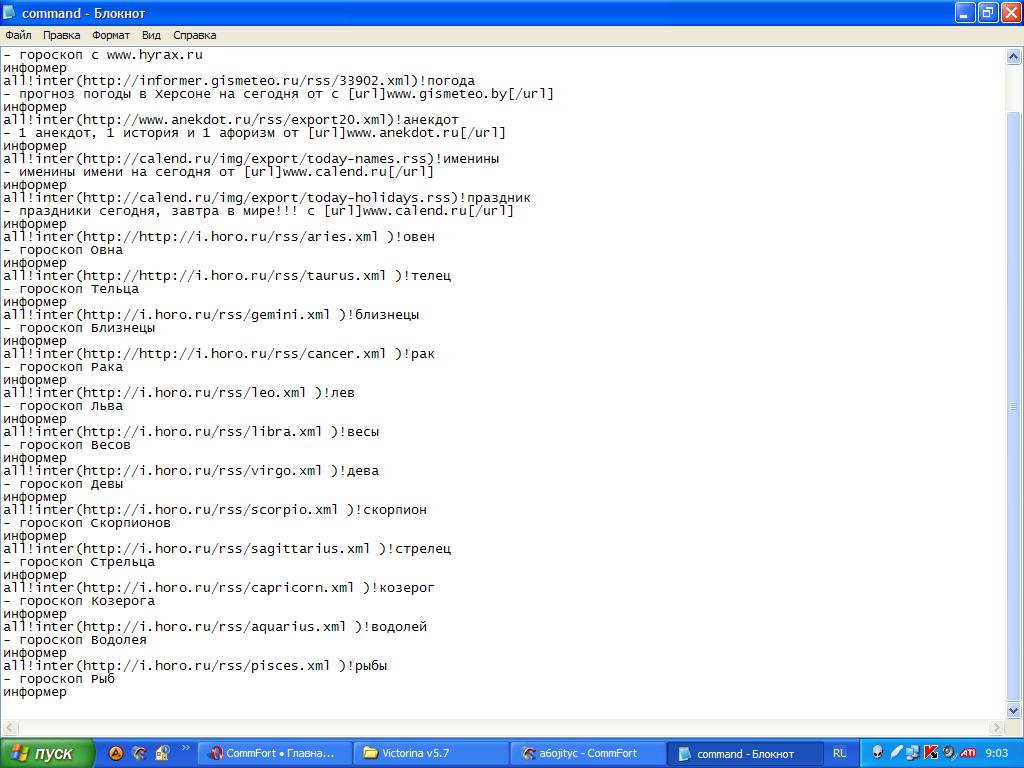
Task: Click the vertical scrollbar down arrow
Action: pyautogui.click(x=1013, y=711)
